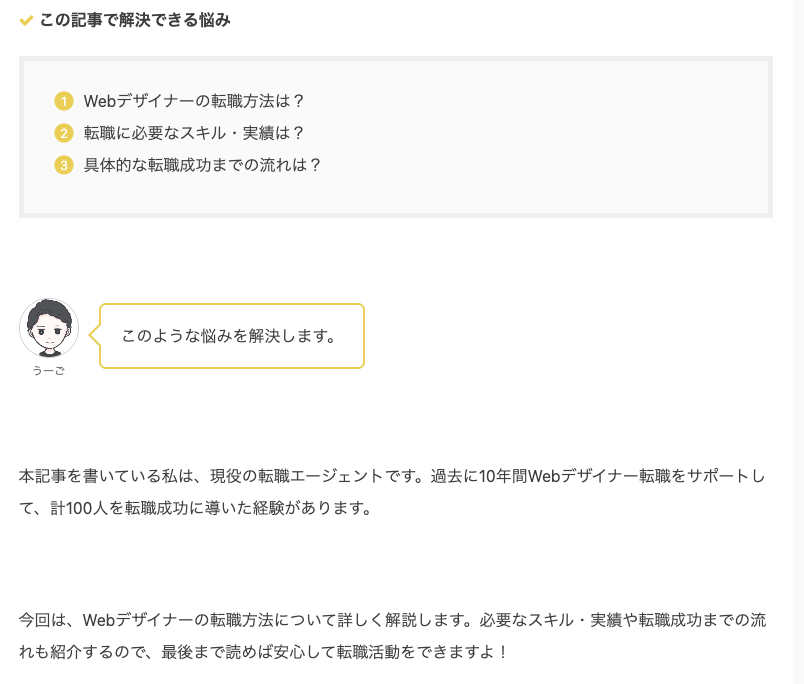Select list item Webデザイナーの転職方法は？

[194, 101]
